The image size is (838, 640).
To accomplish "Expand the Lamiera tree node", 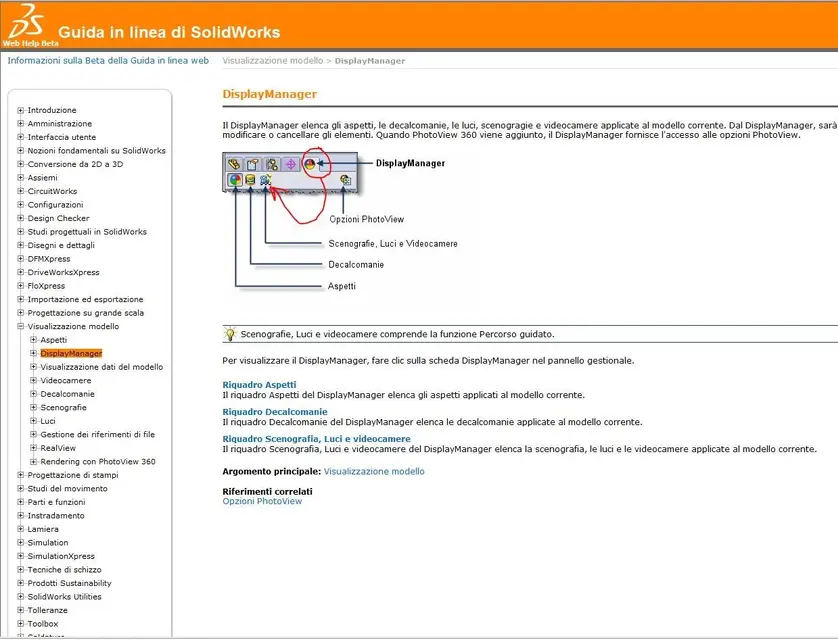I will (20, 529).
